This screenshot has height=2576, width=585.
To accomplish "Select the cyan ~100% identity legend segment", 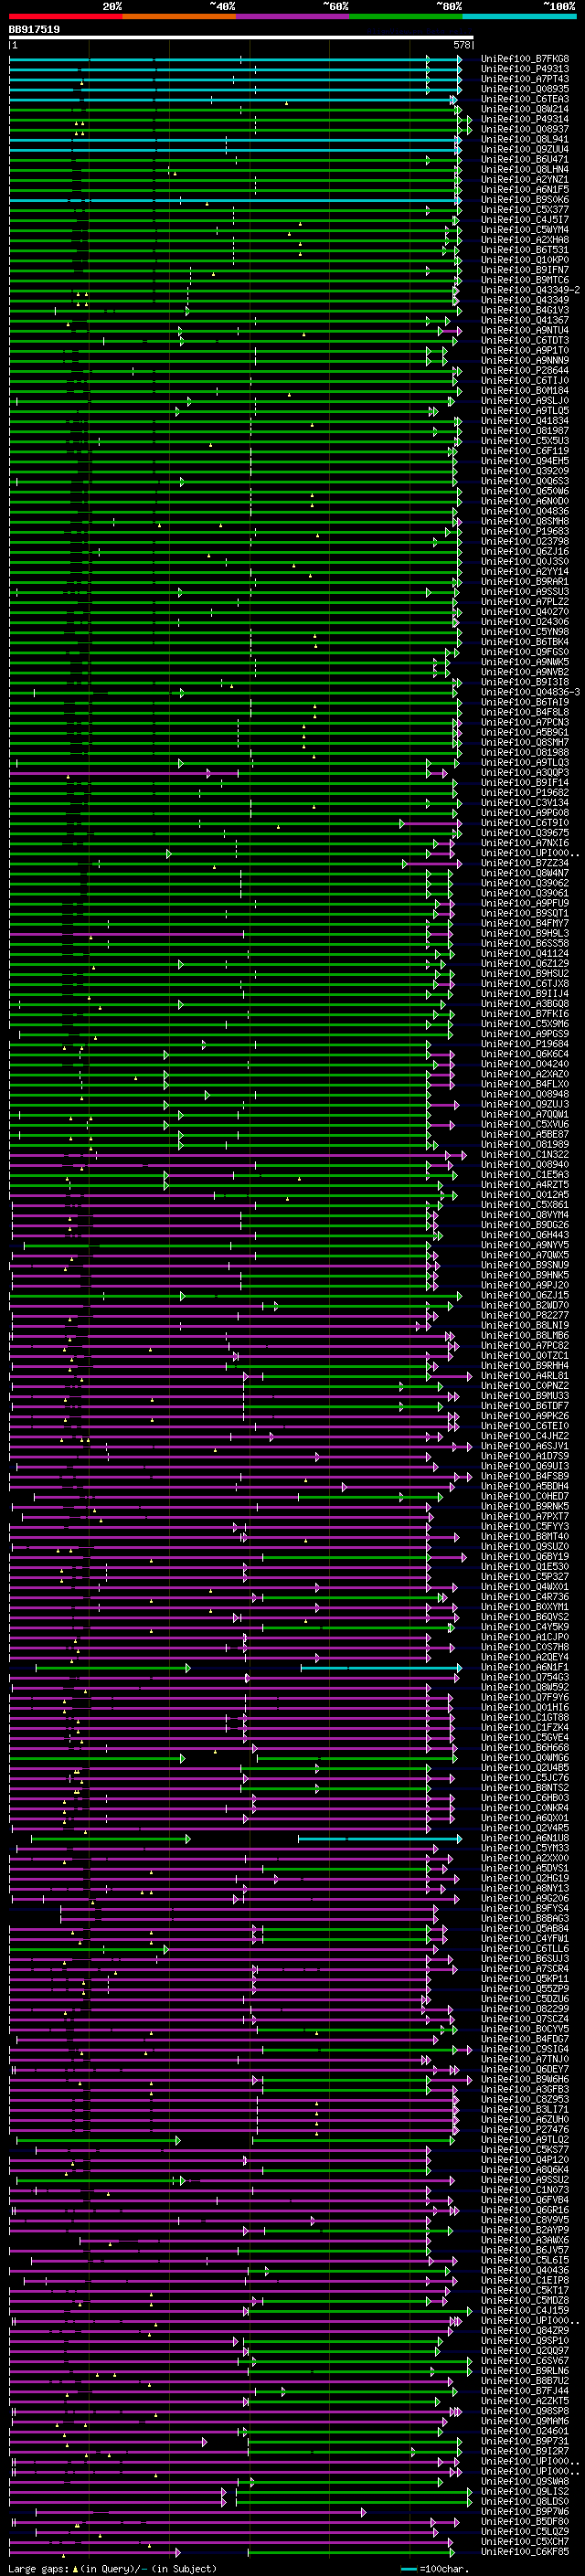I will [519, 16].
